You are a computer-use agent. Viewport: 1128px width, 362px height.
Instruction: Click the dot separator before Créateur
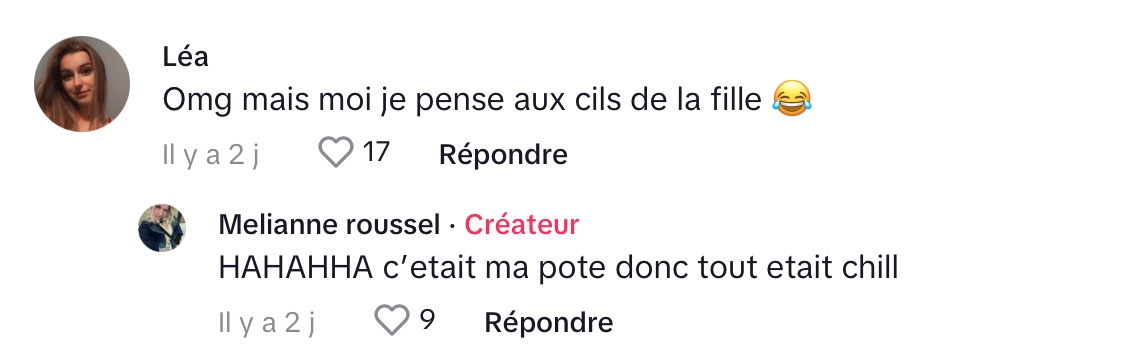pos(452,226)
